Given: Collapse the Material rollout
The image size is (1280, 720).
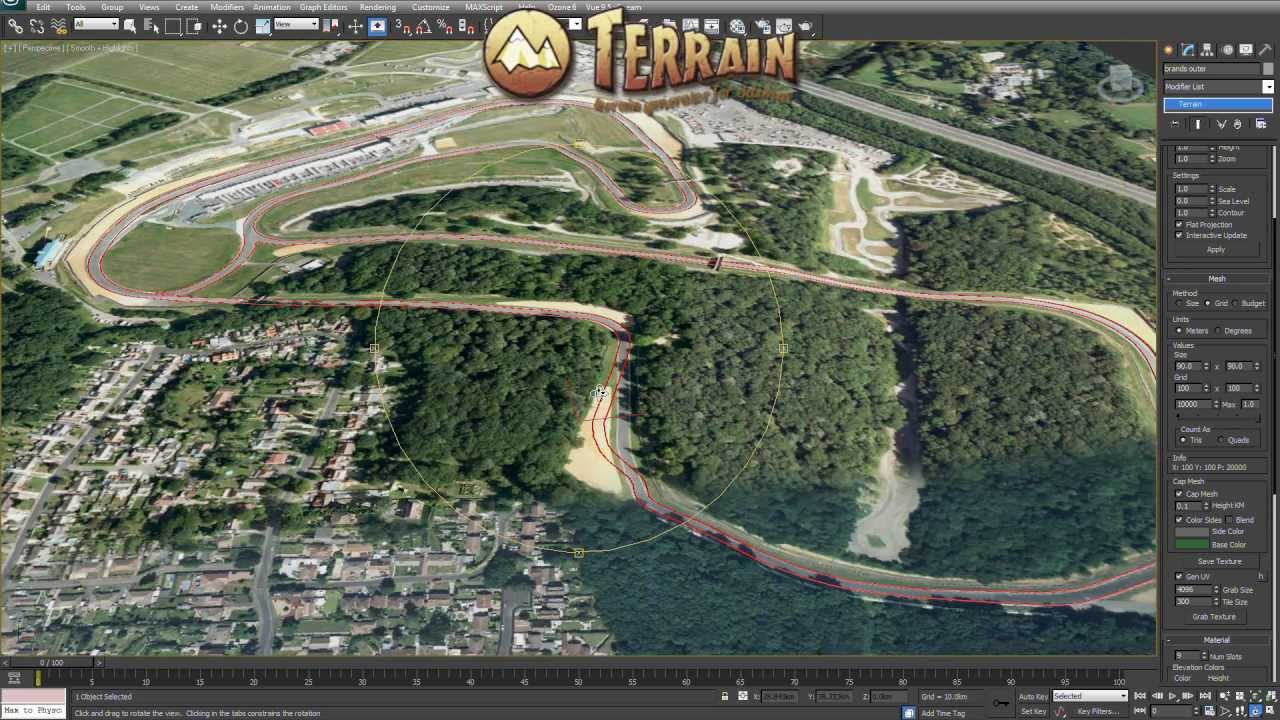Looking at the screenshot, I should point(1216,640).
